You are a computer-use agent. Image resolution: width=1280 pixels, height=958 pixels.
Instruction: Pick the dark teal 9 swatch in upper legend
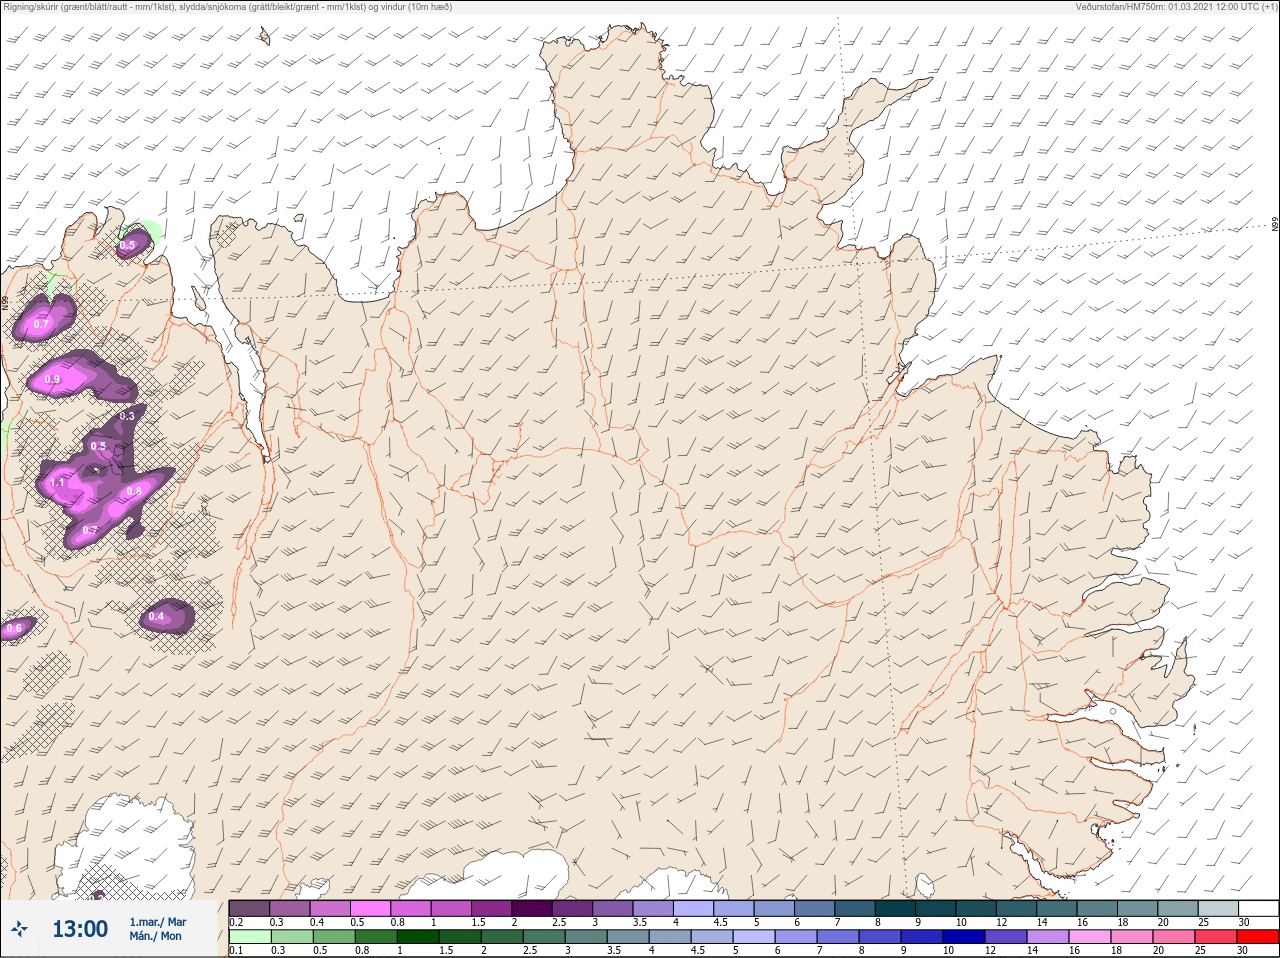(935, 908)
